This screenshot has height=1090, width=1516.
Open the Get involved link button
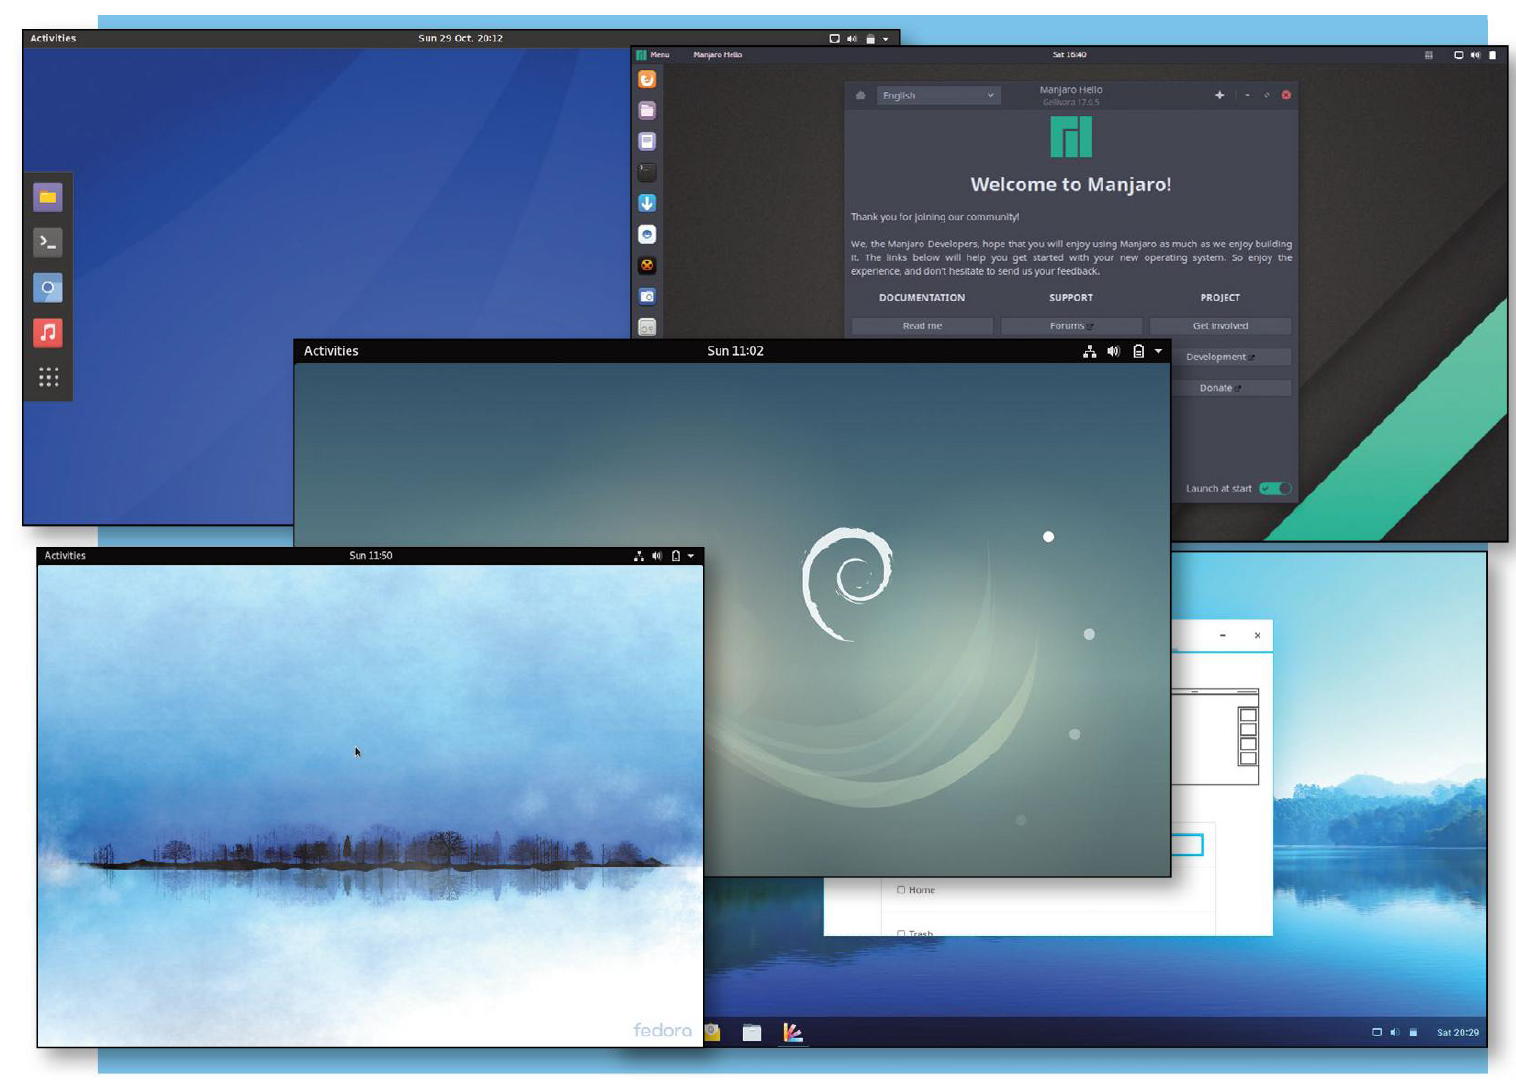click(1220, 326)
